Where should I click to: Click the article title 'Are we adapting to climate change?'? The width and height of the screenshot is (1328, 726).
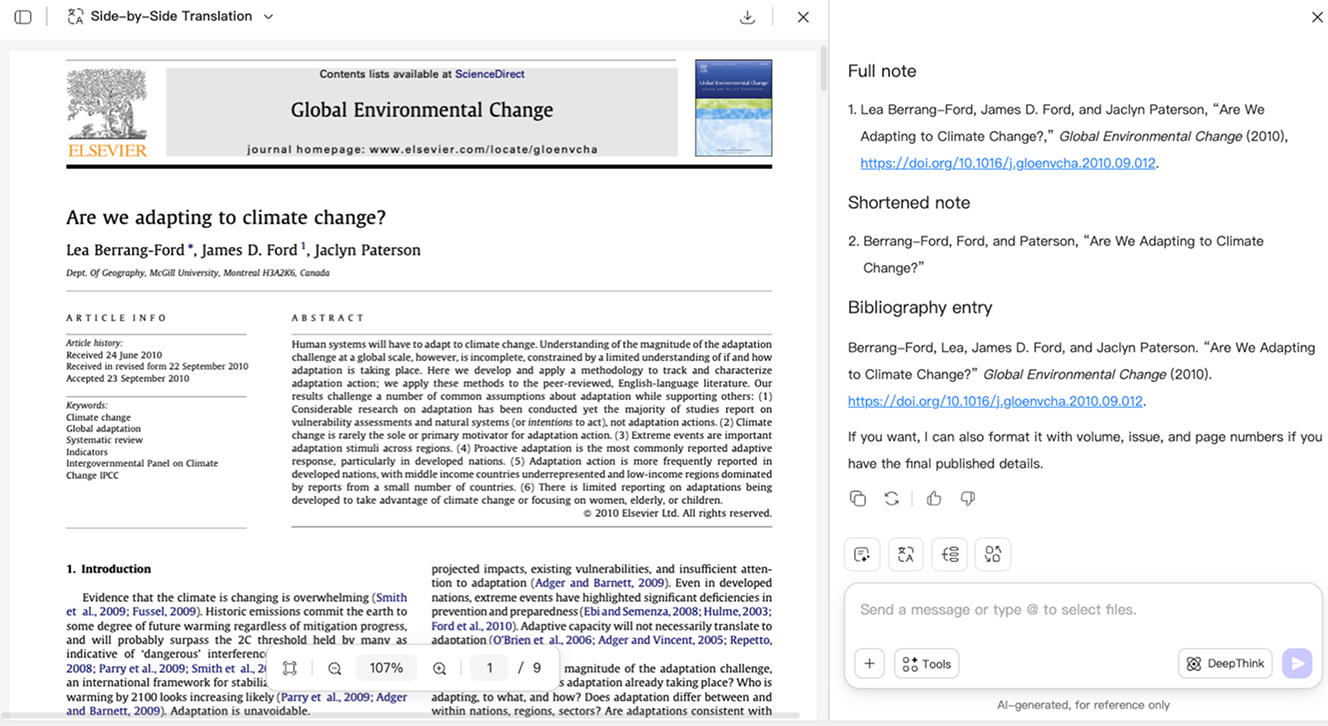pyautogui.click(x=226, y=217)
